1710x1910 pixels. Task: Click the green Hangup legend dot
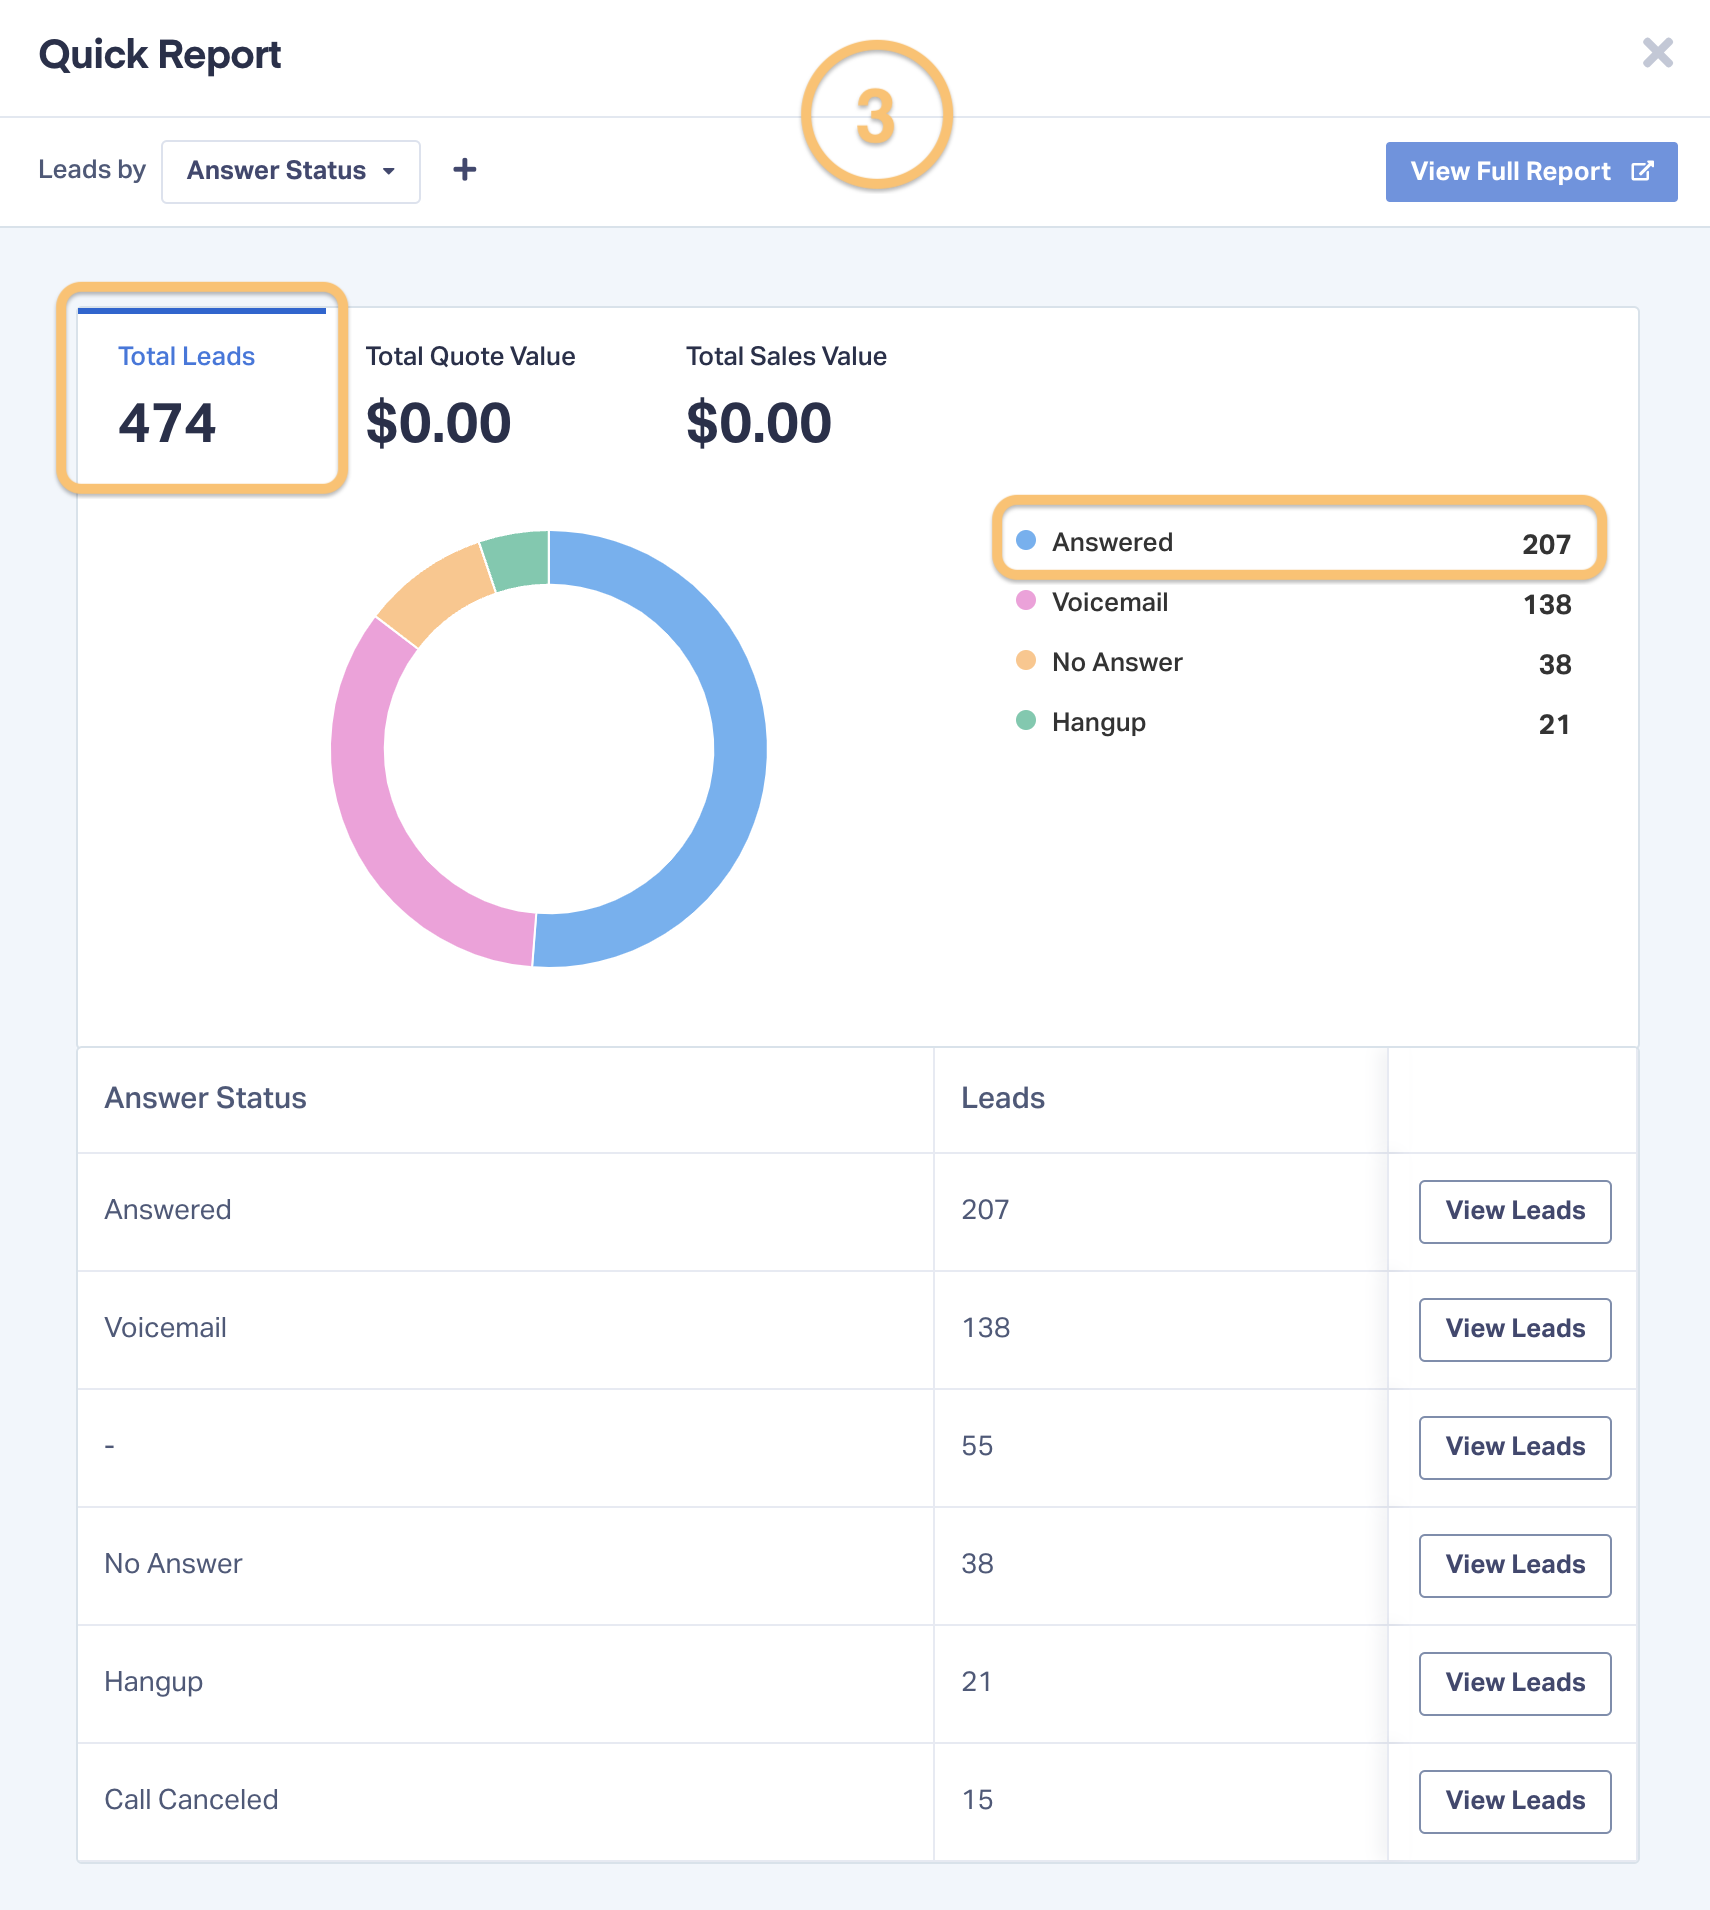click(1025, 720)
